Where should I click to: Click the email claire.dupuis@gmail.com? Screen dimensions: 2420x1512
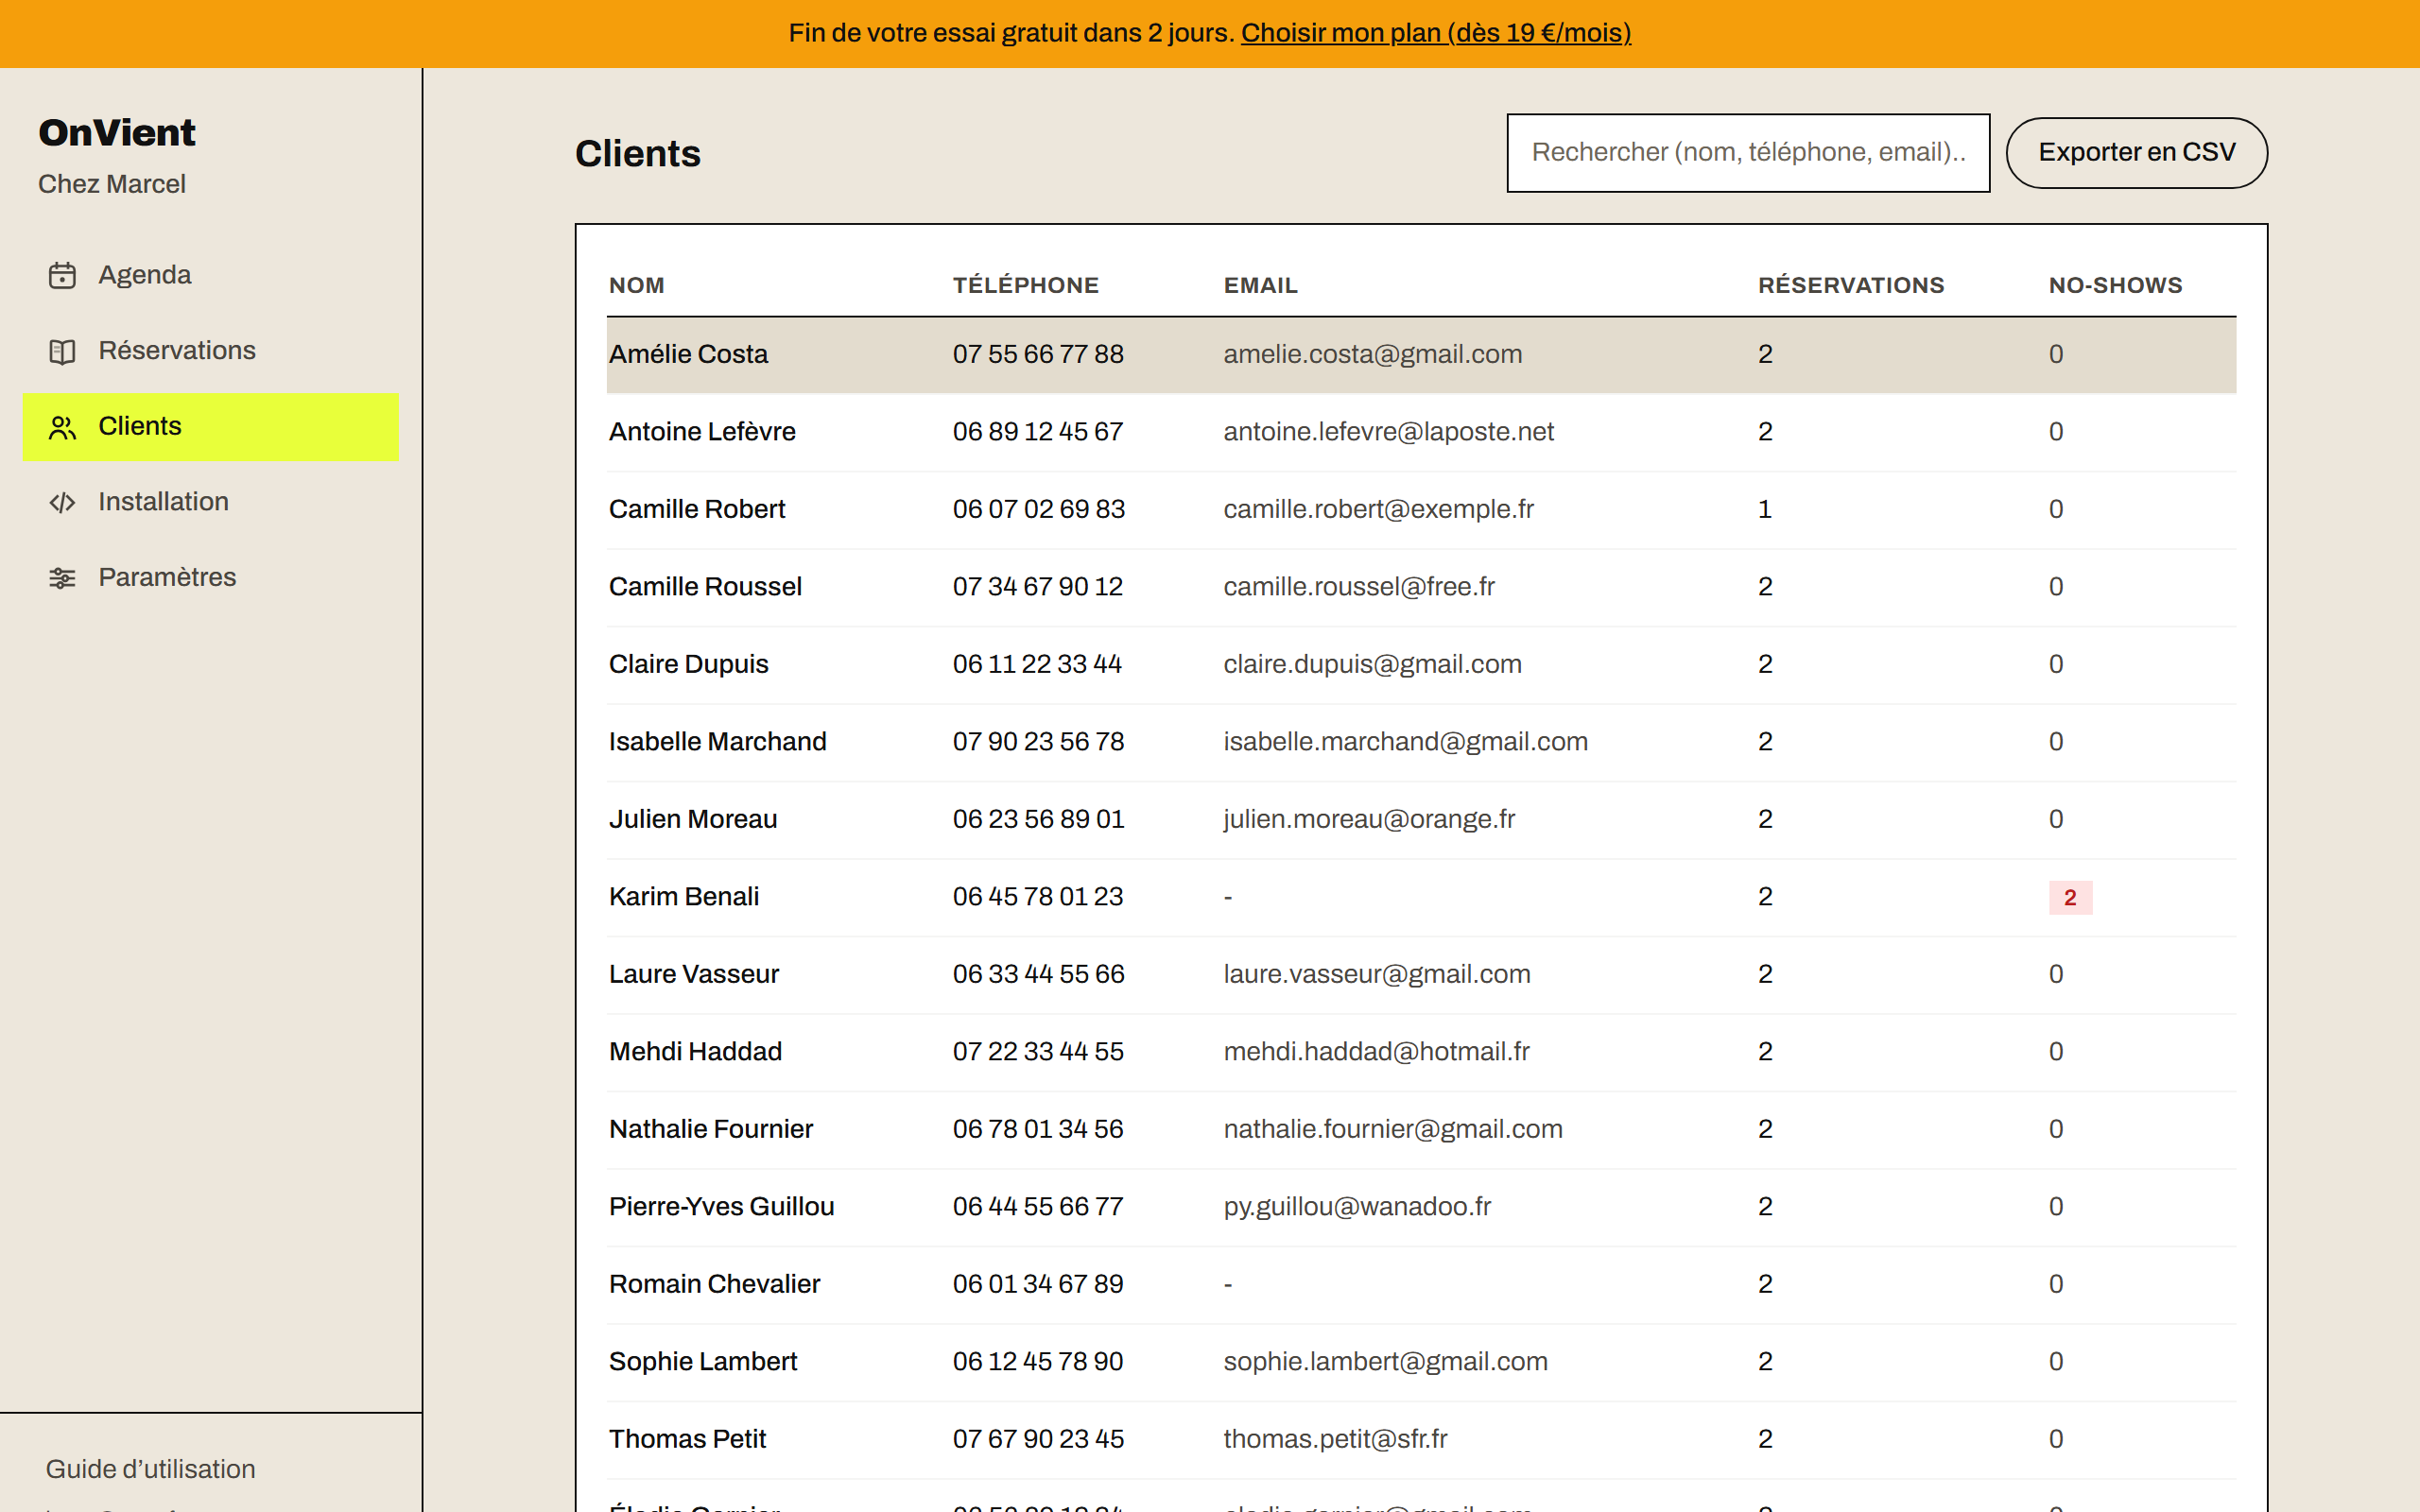[1372, 664]
